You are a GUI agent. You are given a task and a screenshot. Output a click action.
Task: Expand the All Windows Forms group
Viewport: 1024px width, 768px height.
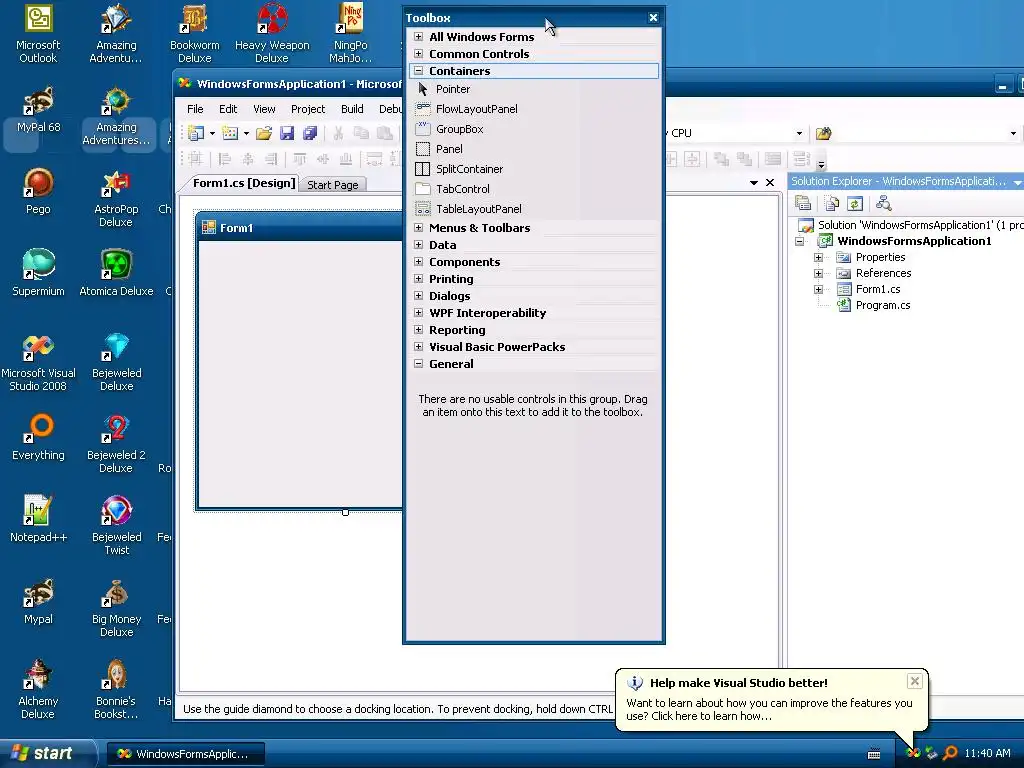click(x=419, y=37)
